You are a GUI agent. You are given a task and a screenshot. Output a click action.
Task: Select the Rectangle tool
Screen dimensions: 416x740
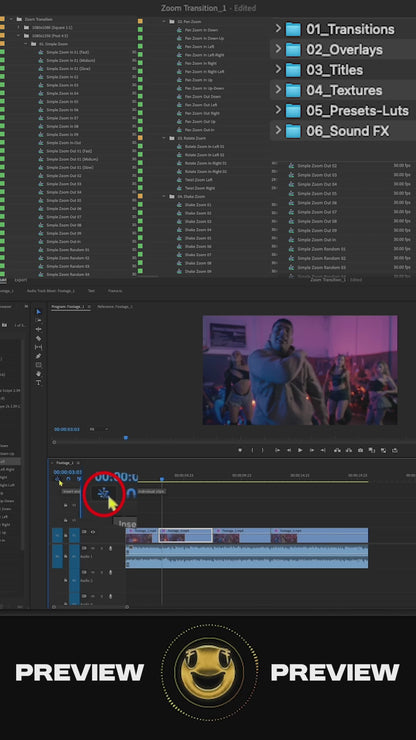tap(39, 365)
